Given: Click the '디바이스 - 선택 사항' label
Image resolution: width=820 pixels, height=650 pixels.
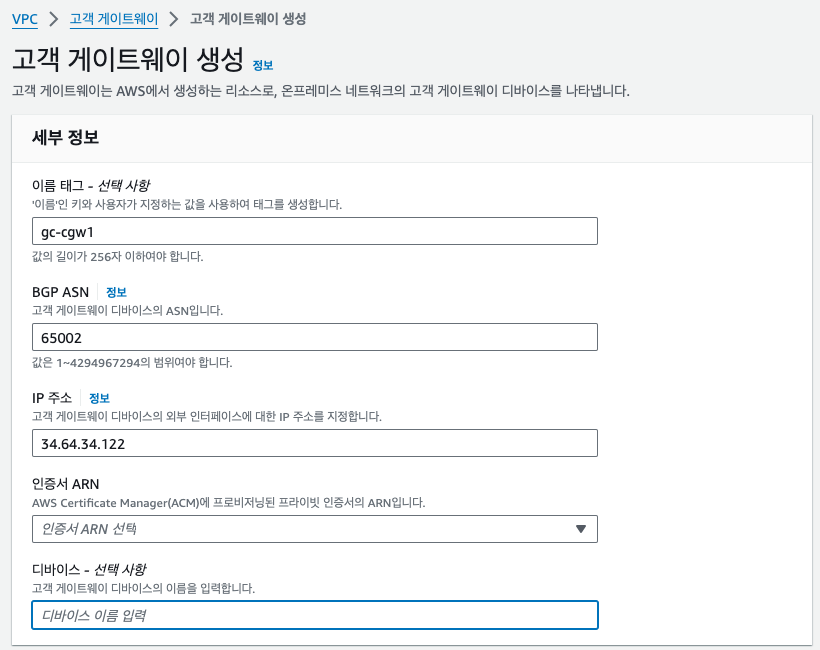Looking at the screenshot, I should coord(89,569).
